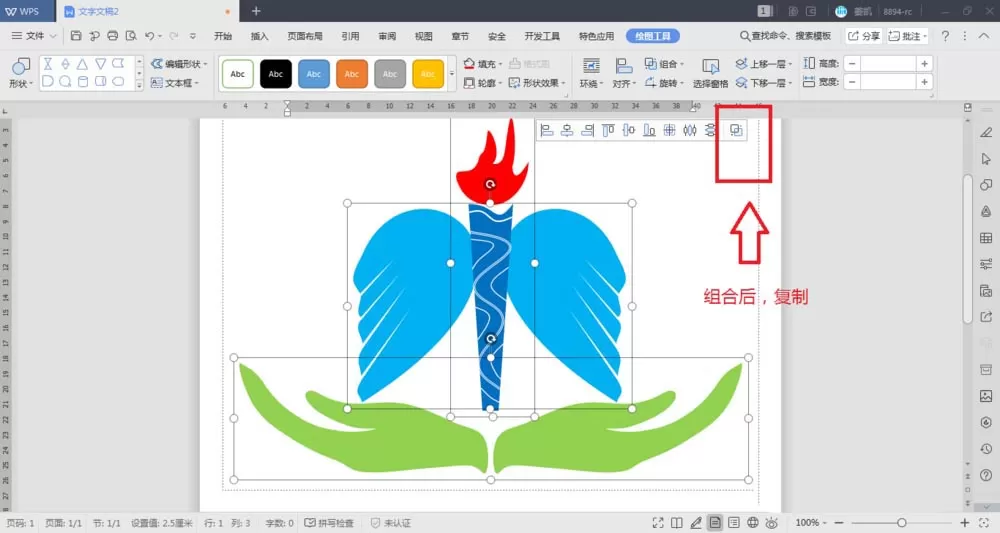Click the 对齐 align button
The height and width of the screenshot is (533, 1000).
tap(624, 73)
